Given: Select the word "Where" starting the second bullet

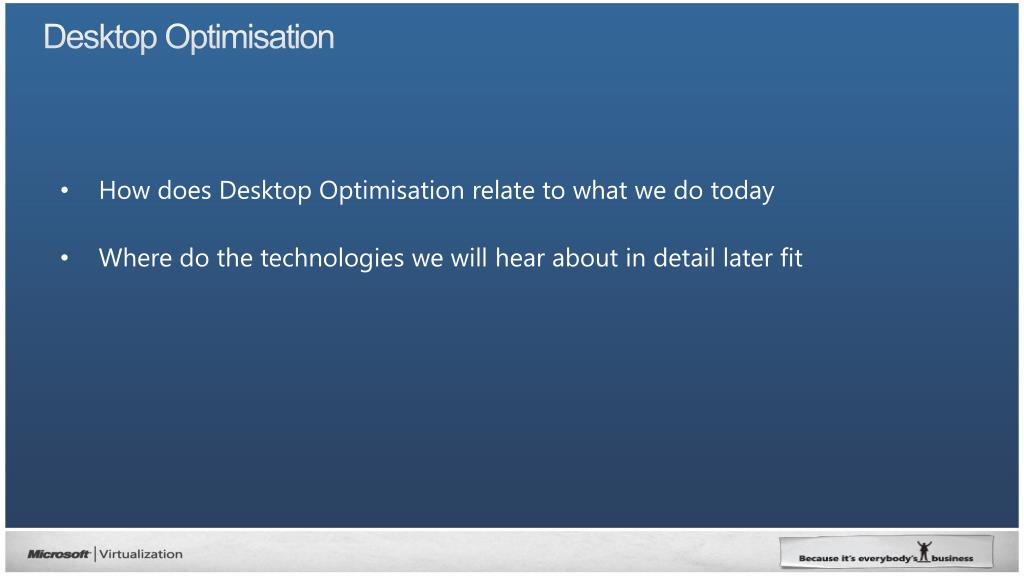Looking at the screenshot, I should (x=135, y=258).
